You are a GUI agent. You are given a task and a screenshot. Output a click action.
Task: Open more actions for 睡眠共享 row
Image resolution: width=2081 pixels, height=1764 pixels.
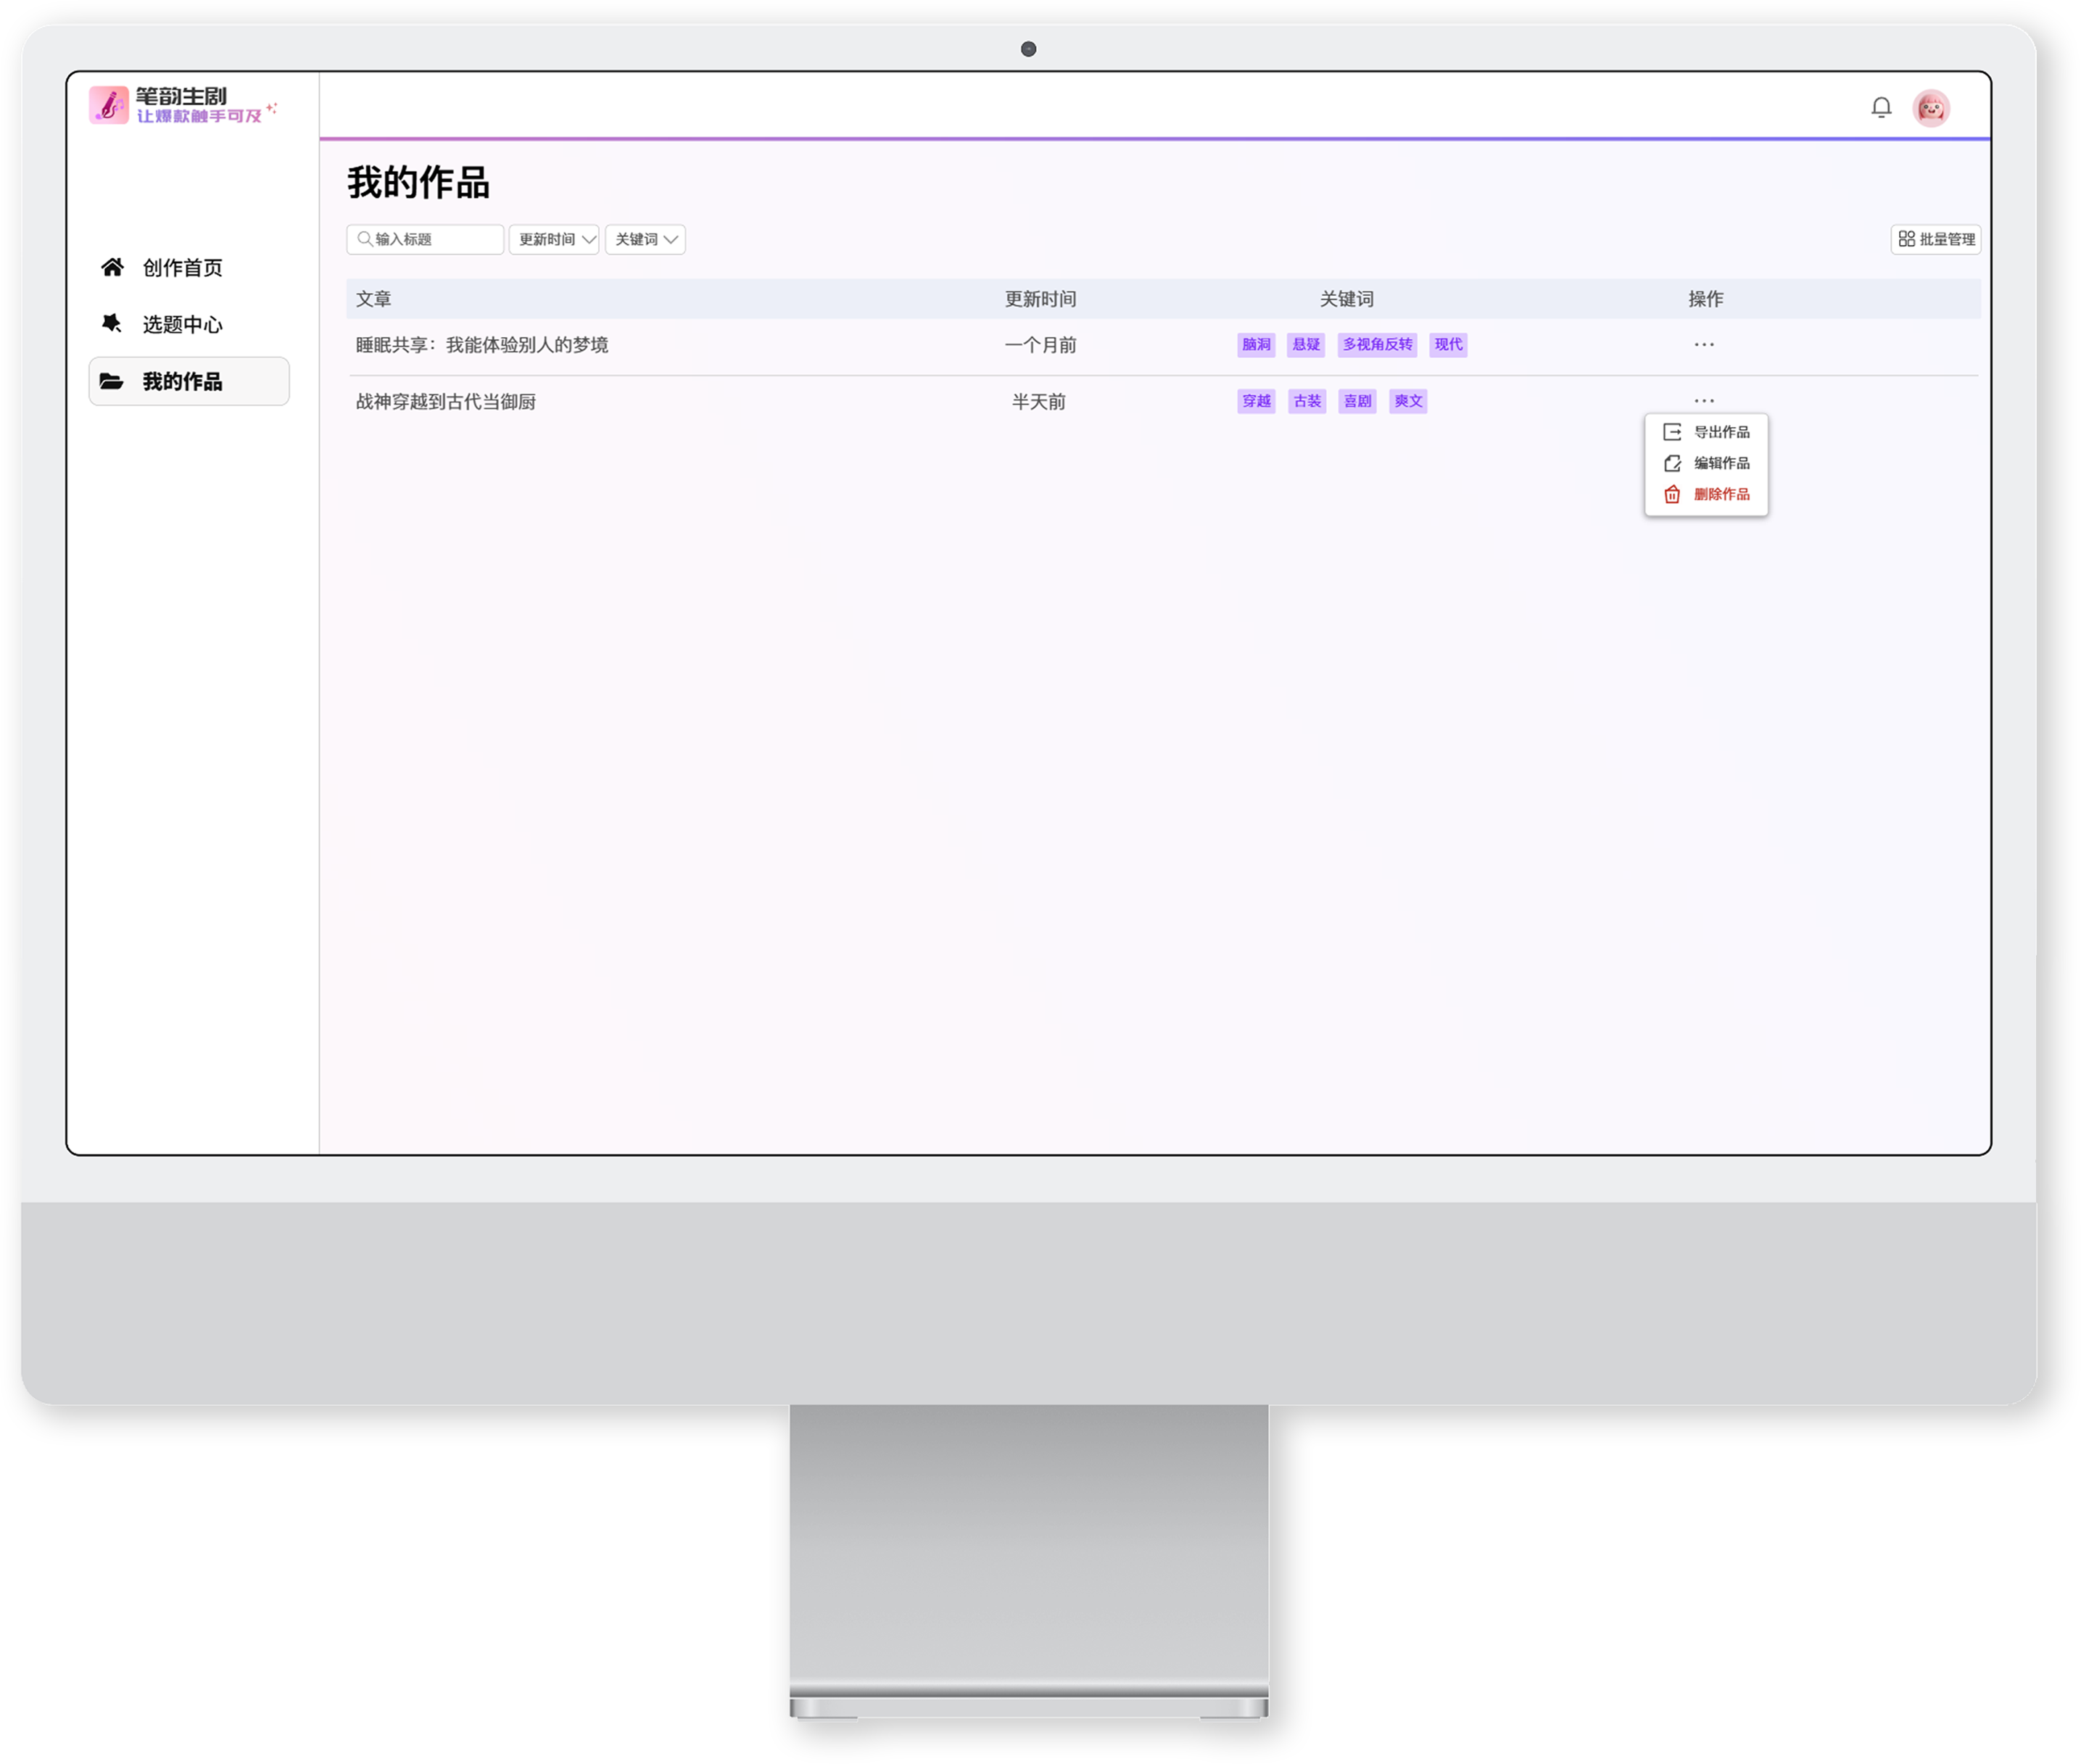pos(1703,344)
